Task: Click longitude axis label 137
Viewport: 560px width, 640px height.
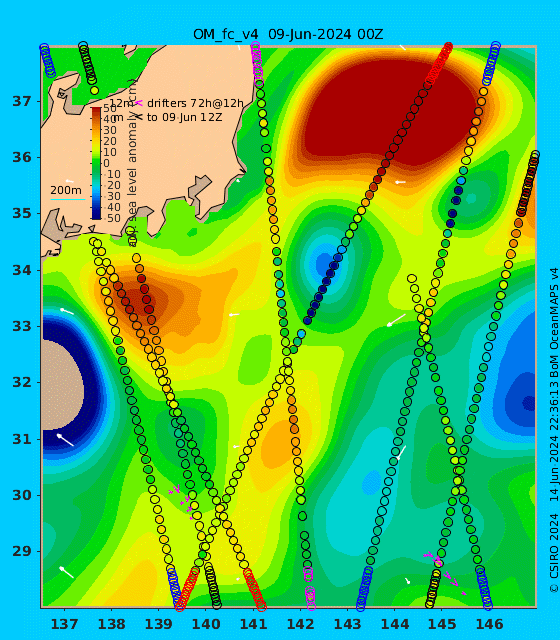Action: click(64, 624)
